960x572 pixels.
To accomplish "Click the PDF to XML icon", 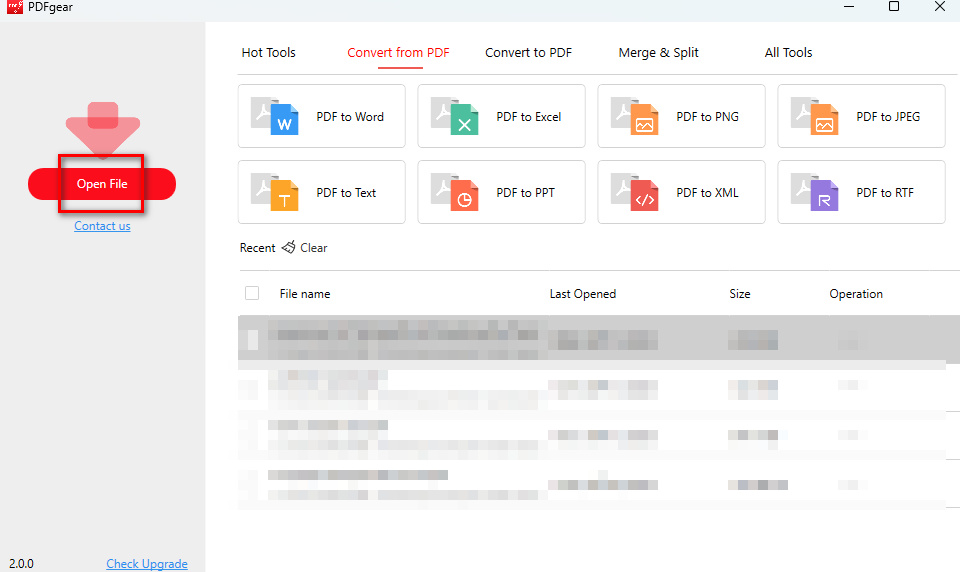I will coord(634,192).
